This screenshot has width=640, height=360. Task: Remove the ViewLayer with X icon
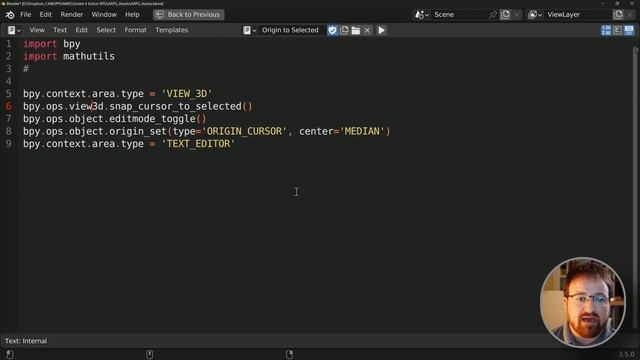[x=630, y=15]
